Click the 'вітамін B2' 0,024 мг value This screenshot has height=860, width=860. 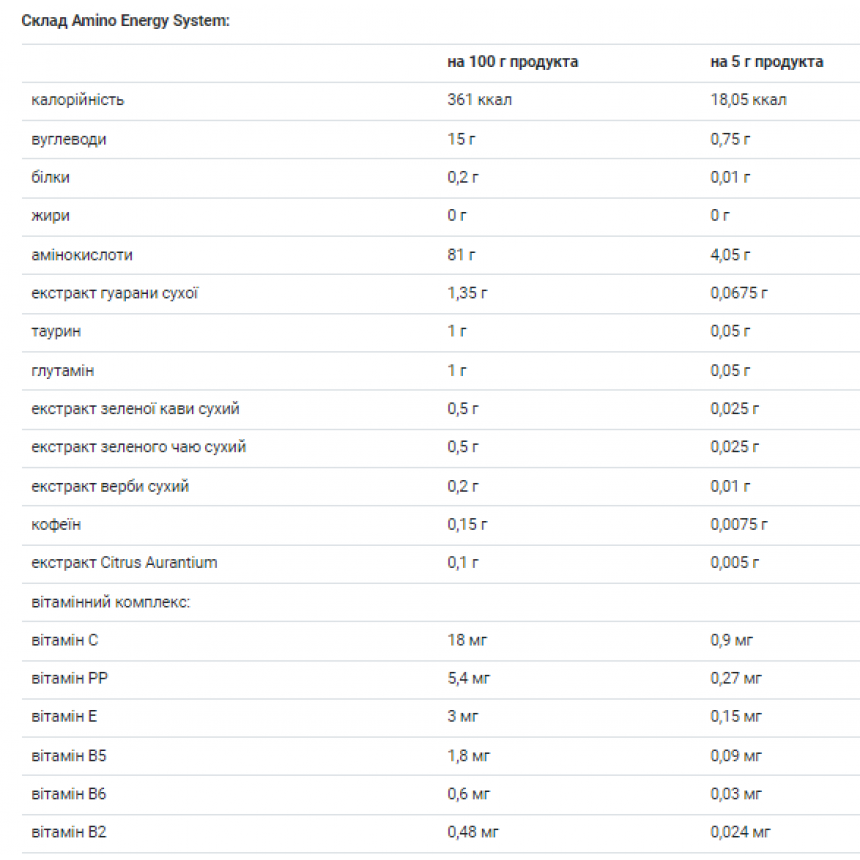pos(740,833)
